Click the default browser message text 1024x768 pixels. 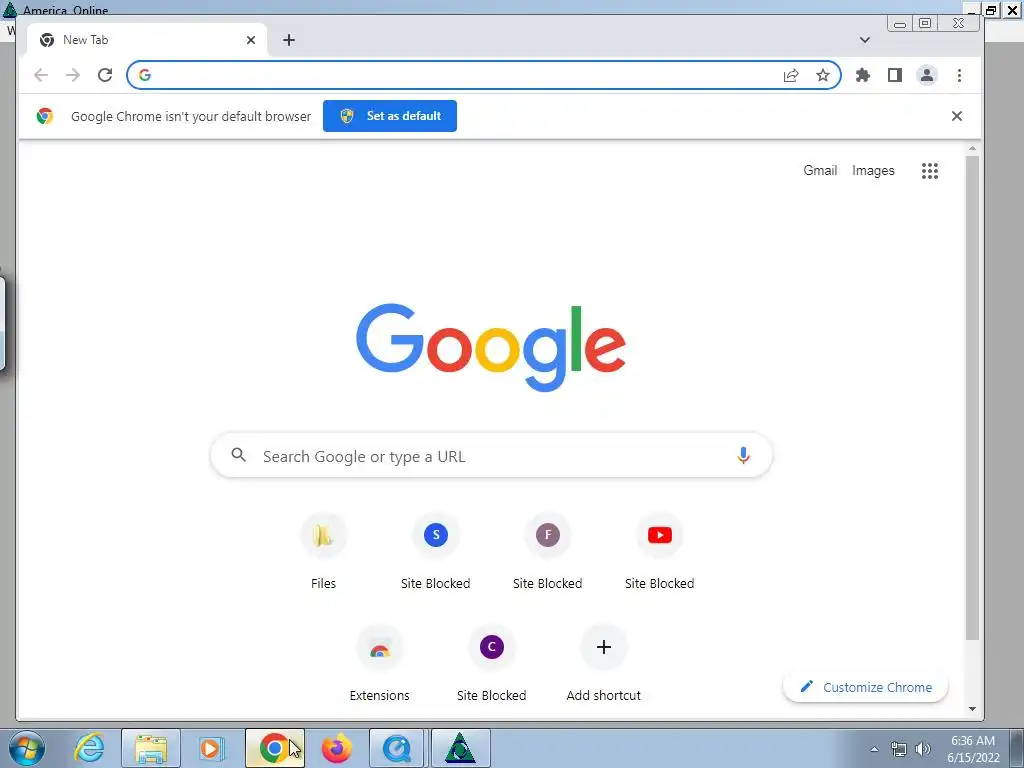click(x=191, y=116)
